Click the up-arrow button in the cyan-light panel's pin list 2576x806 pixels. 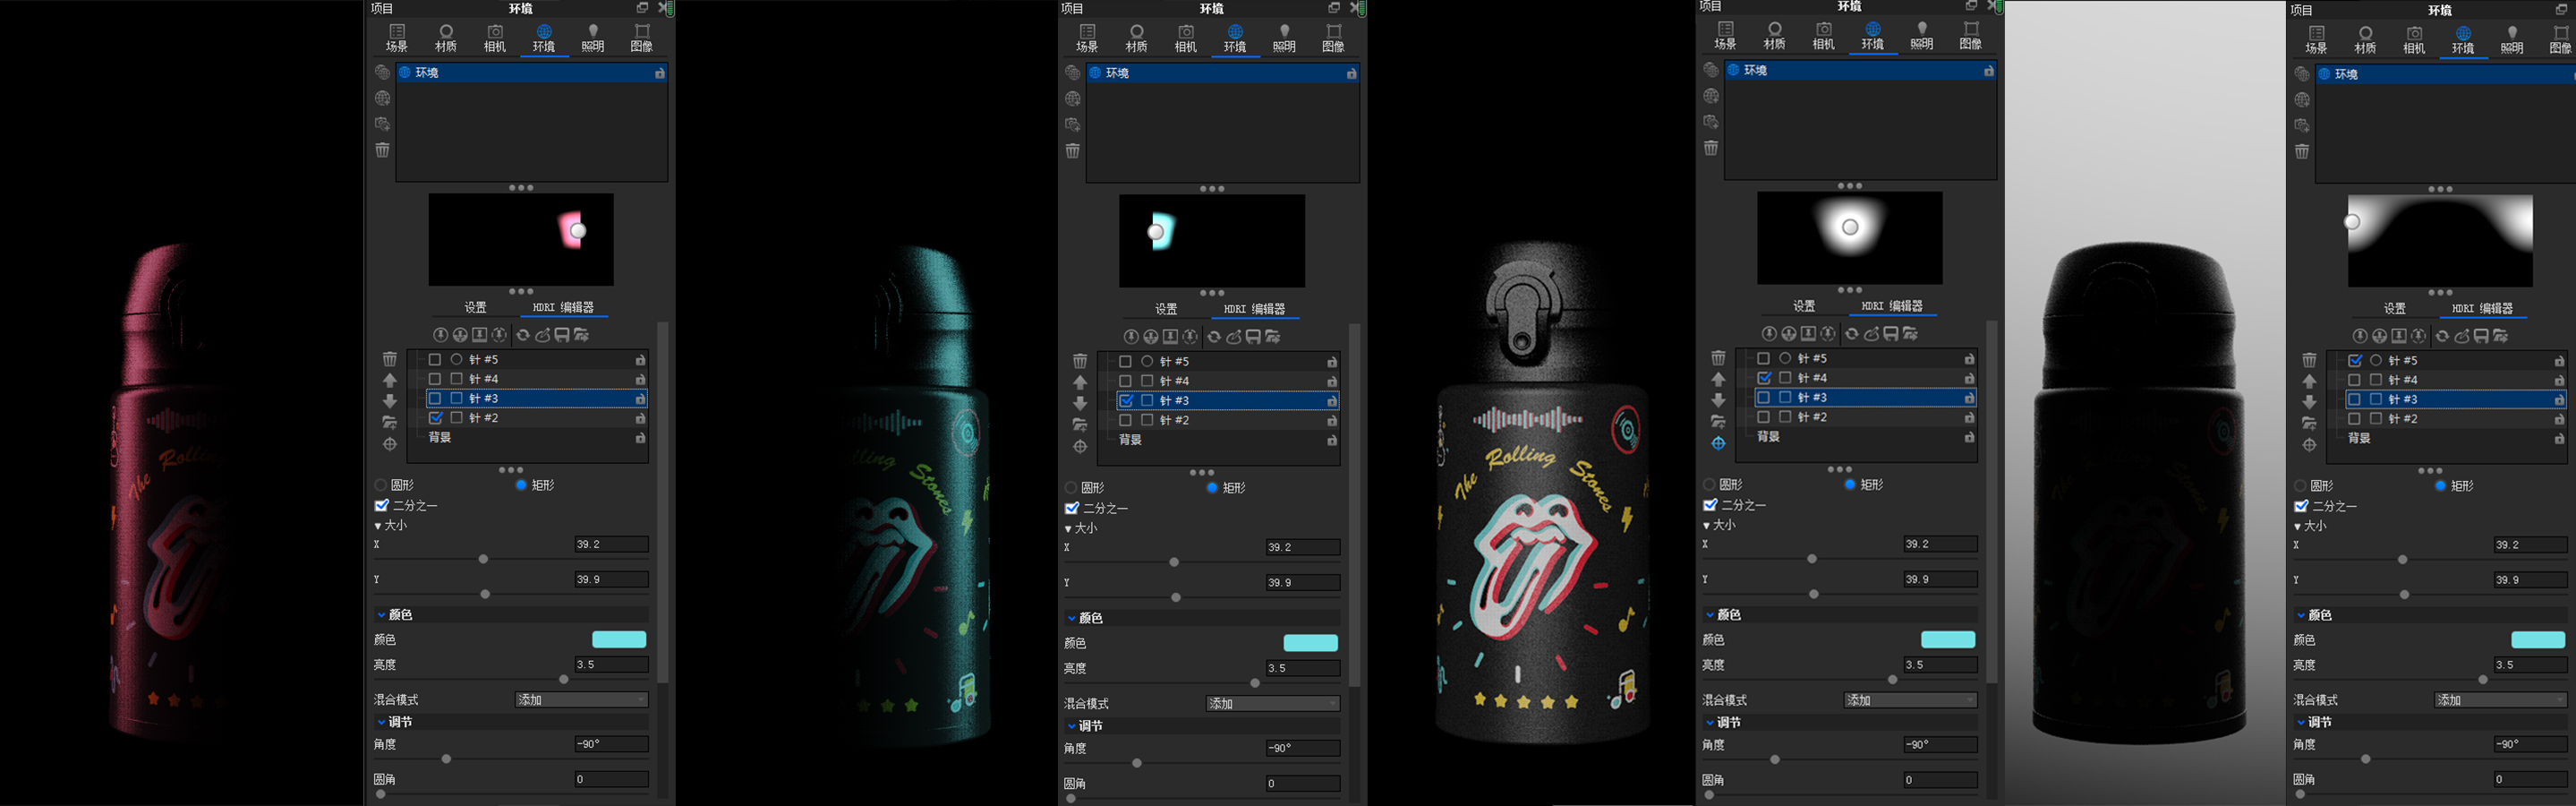click(x=1080, y=382)
